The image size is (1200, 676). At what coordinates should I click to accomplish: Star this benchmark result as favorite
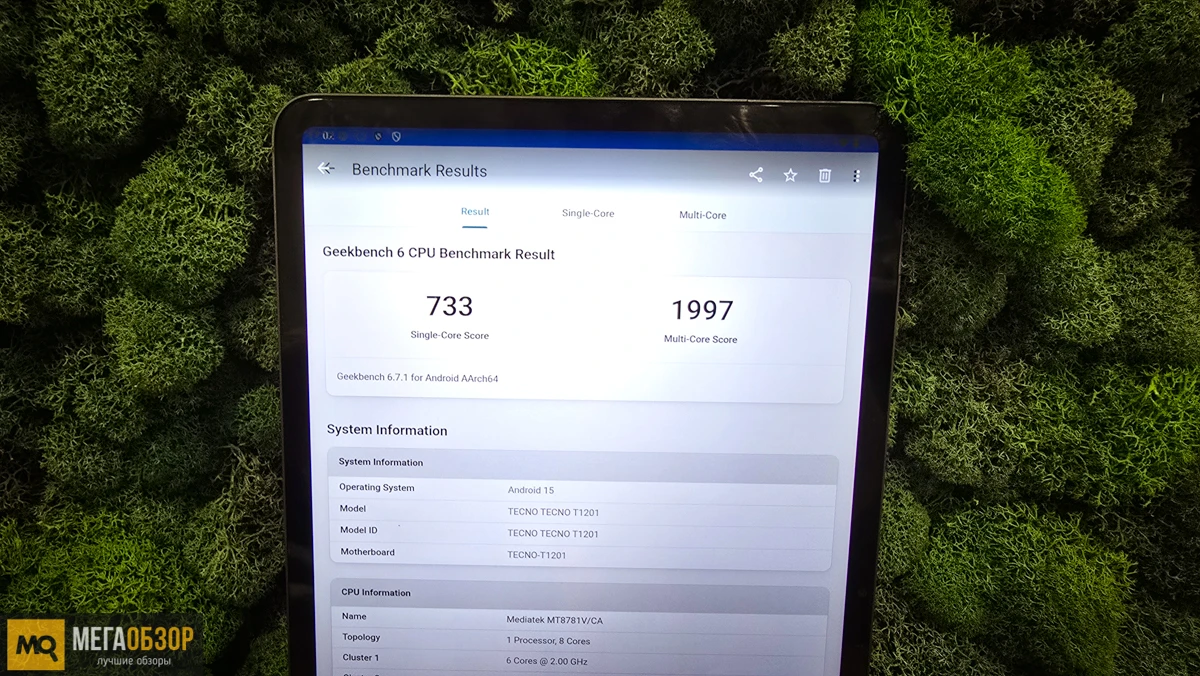click(790, 175)
